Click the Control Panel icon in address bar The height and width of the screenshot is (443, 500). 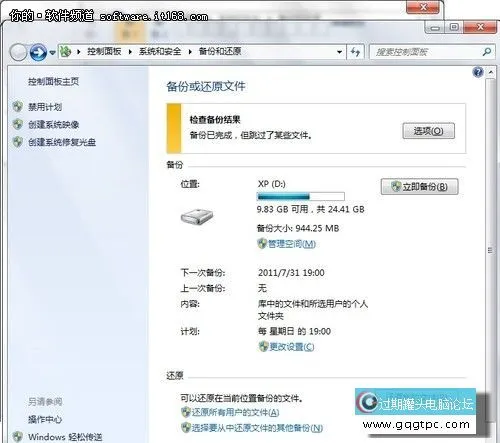(x=65, y=51)
